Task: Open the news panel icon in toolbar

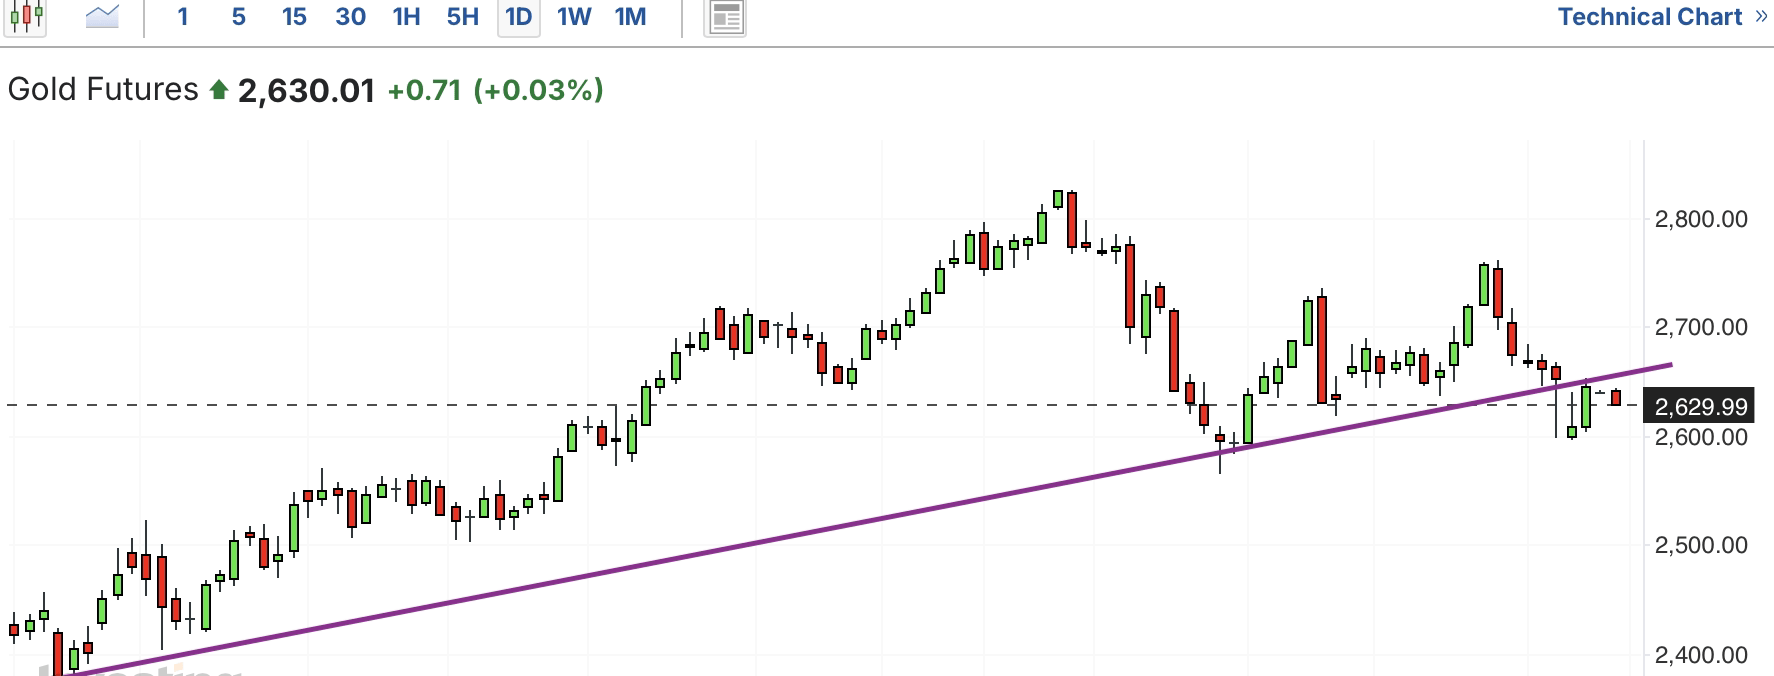Action: (725, 17)
